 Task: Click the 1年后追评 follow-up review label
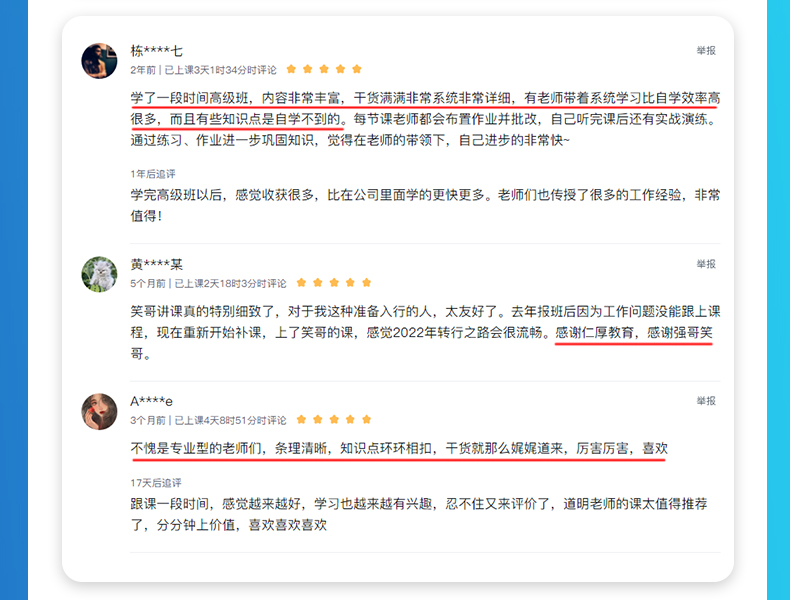(x=153, y=174)
